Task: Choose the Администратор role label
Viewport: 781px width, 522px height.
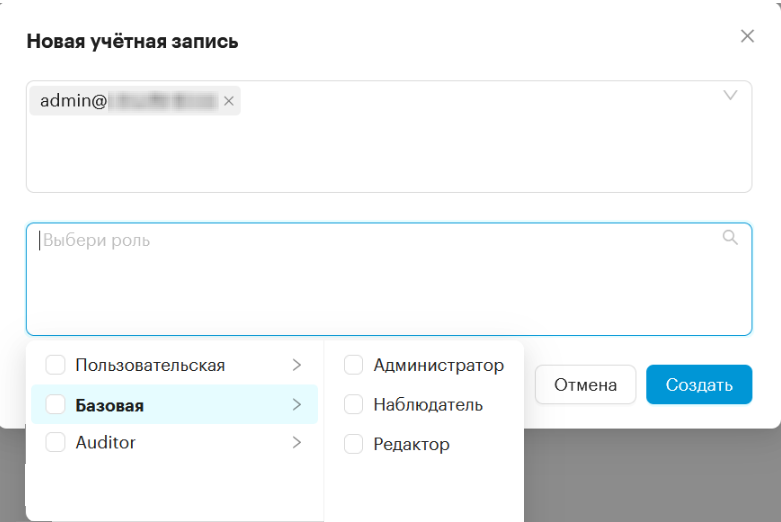Action: [x=439, y=365]
